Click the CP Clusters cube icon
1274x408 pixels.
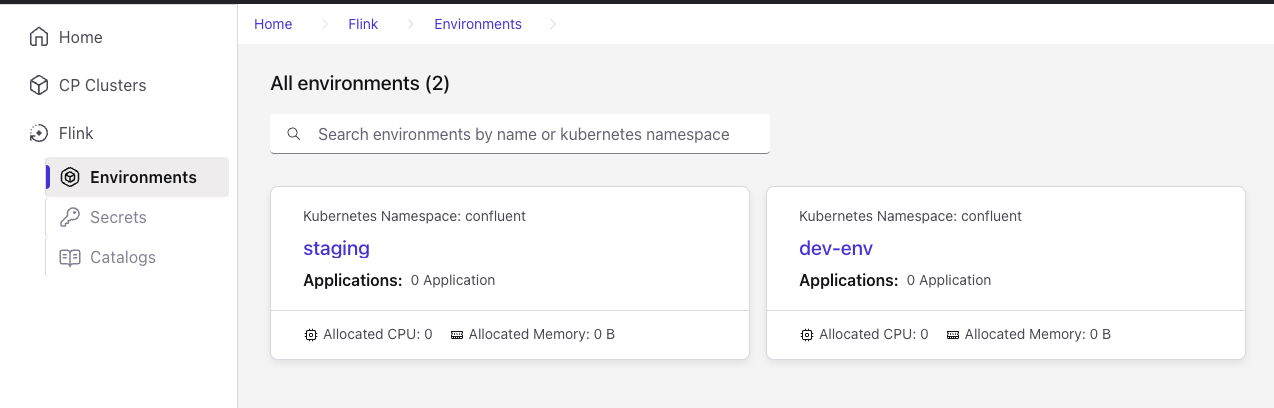point(39,85)
